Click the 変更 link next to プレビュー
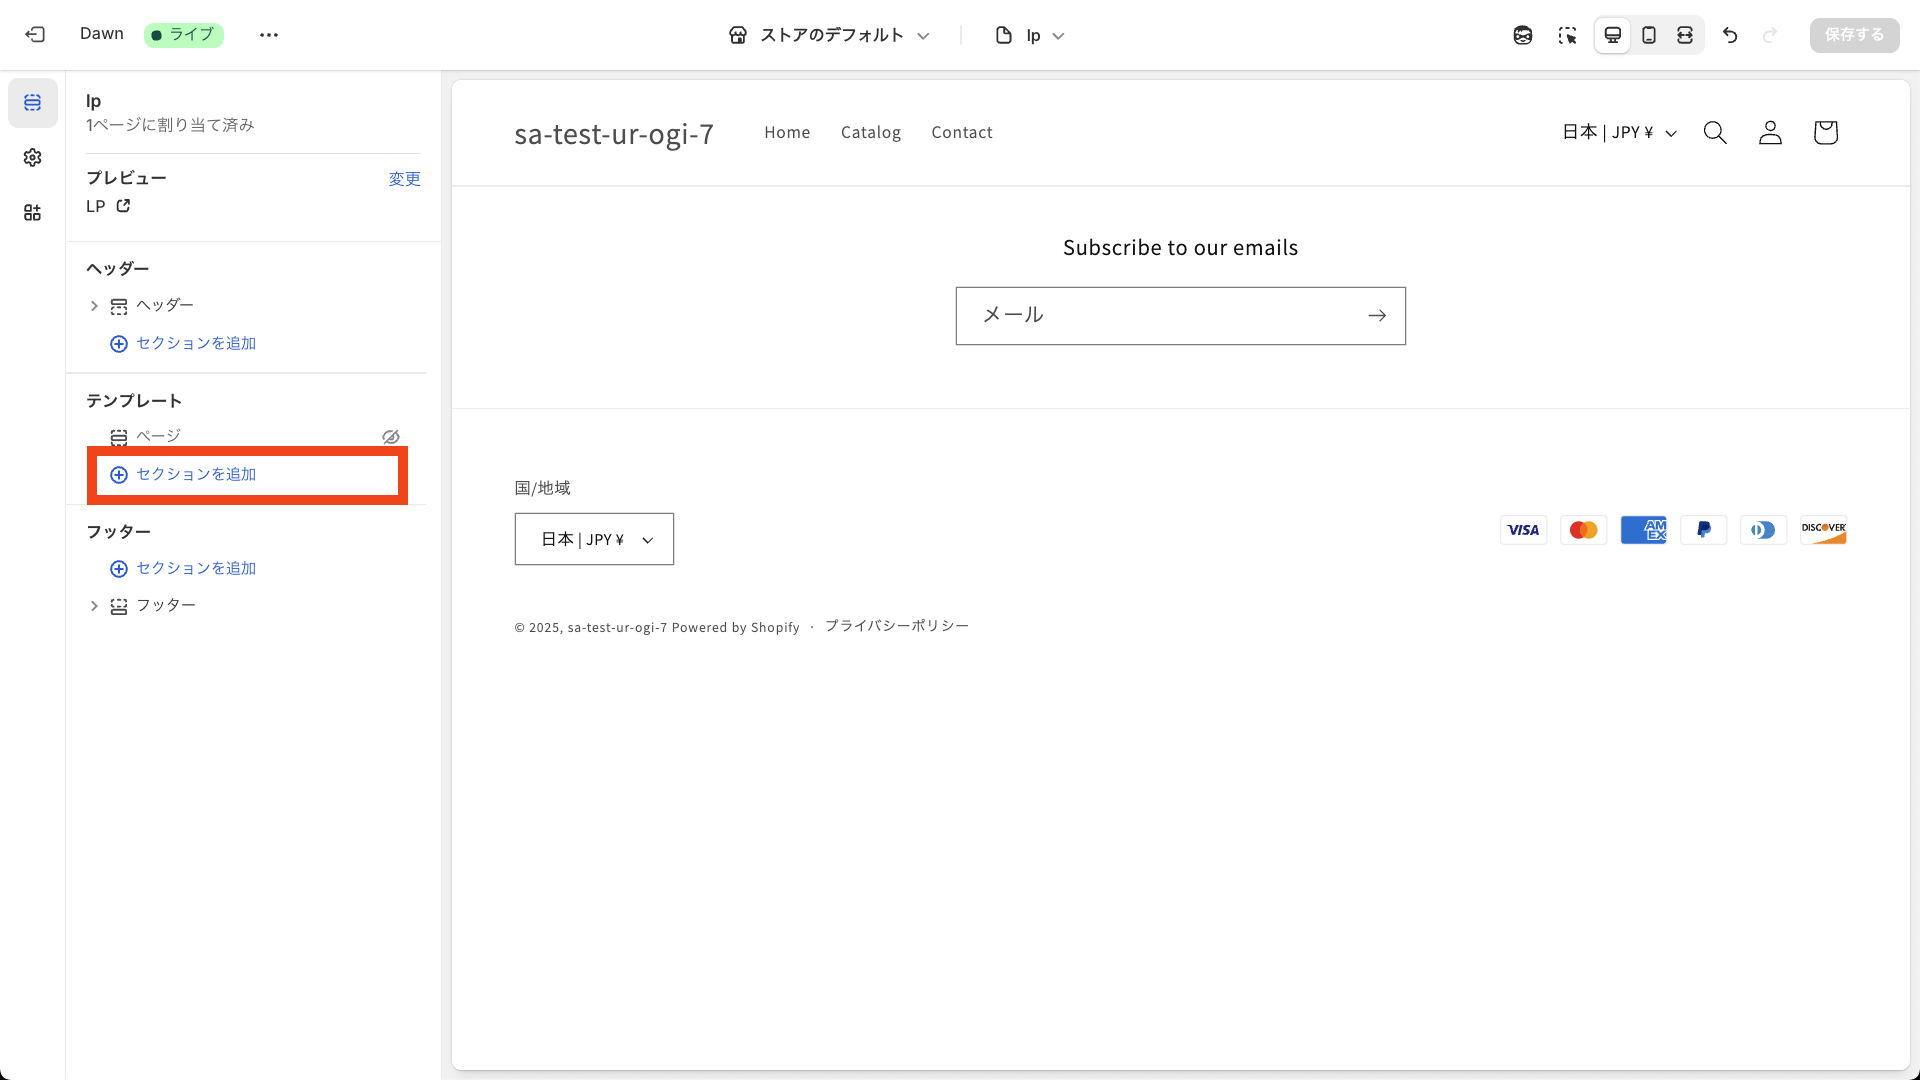 point(404,178)
